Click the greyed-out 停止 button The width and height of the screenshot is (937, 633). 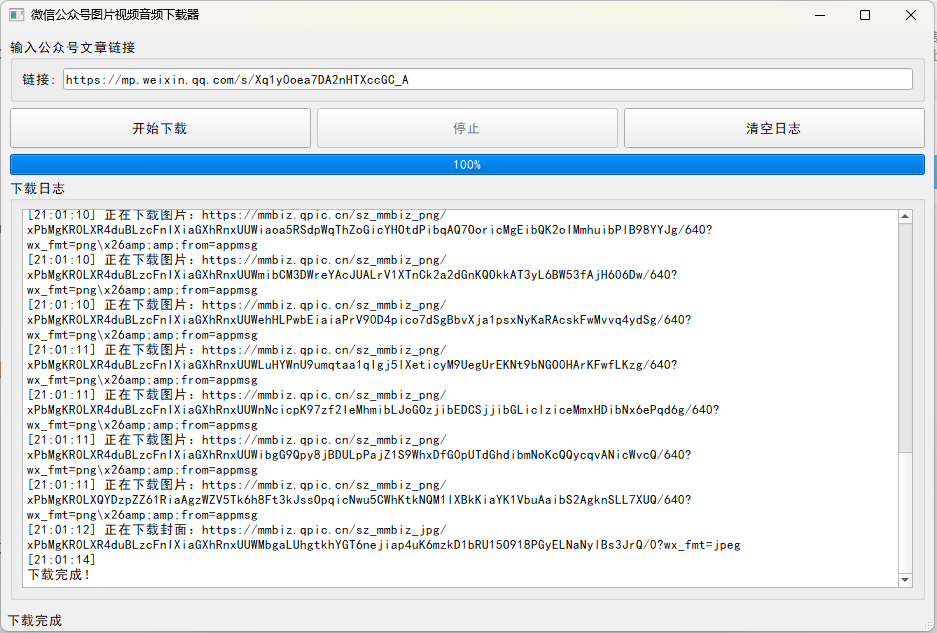pyautogui.click(x=467, y=128)
